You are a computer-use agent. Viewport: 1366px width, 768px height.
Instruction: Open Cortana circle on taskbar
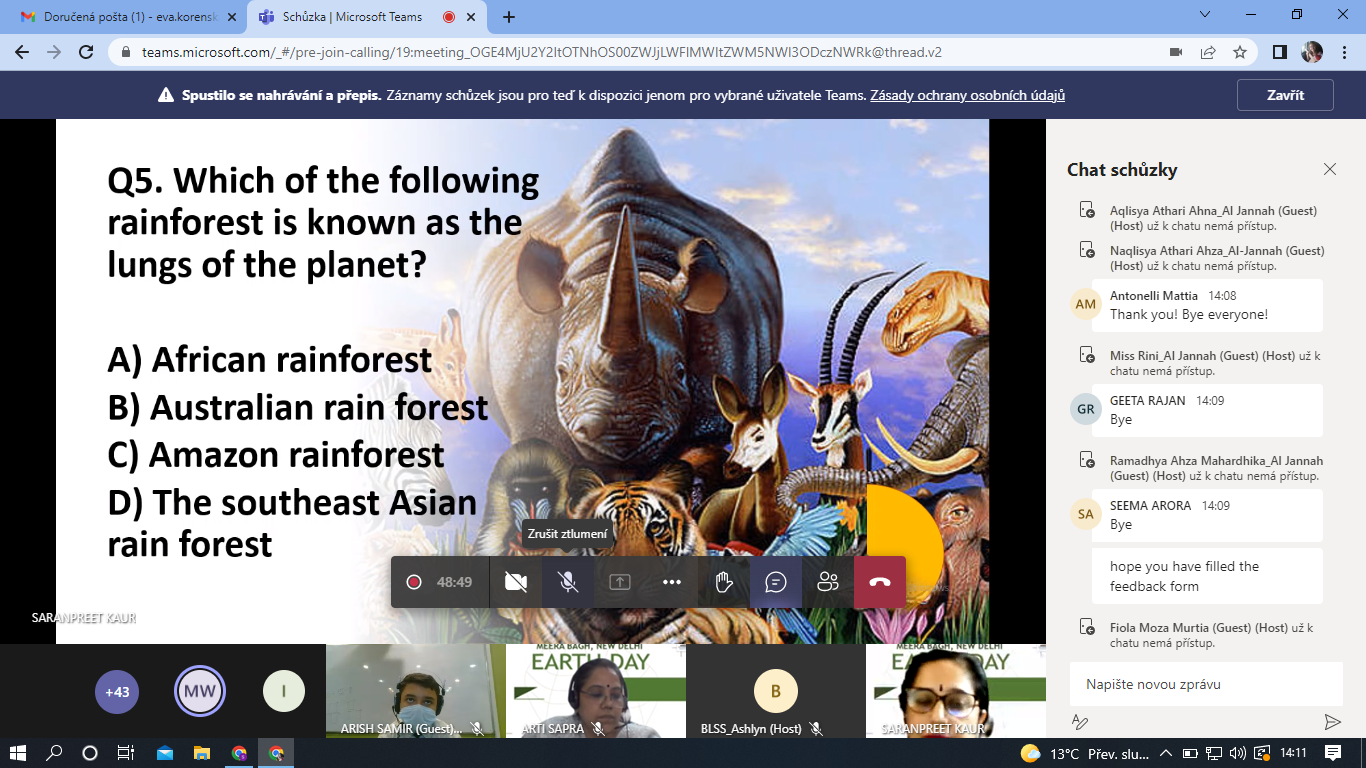[x=90, y=753]
